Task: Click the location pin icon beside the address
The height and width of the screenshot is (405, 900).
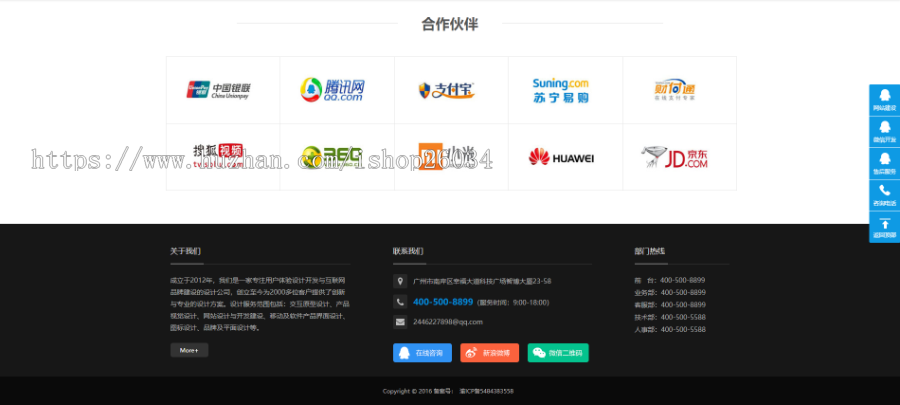Action: [400, 281]
